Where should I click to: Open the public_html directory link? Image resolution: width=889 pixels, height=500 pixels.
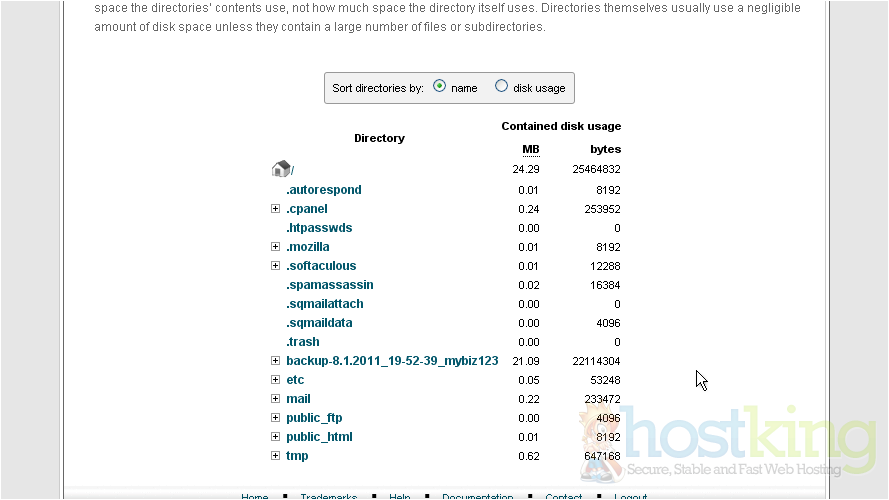pyautogui.click(x=319, y=437)
